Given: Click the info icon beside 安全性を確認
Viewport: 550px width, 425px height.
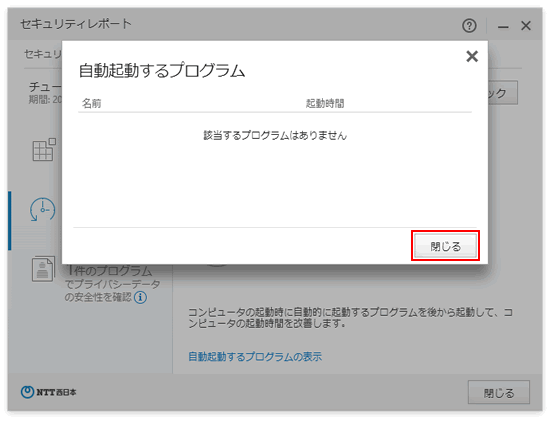Looking at the screenshot, I should pos(140,298).
